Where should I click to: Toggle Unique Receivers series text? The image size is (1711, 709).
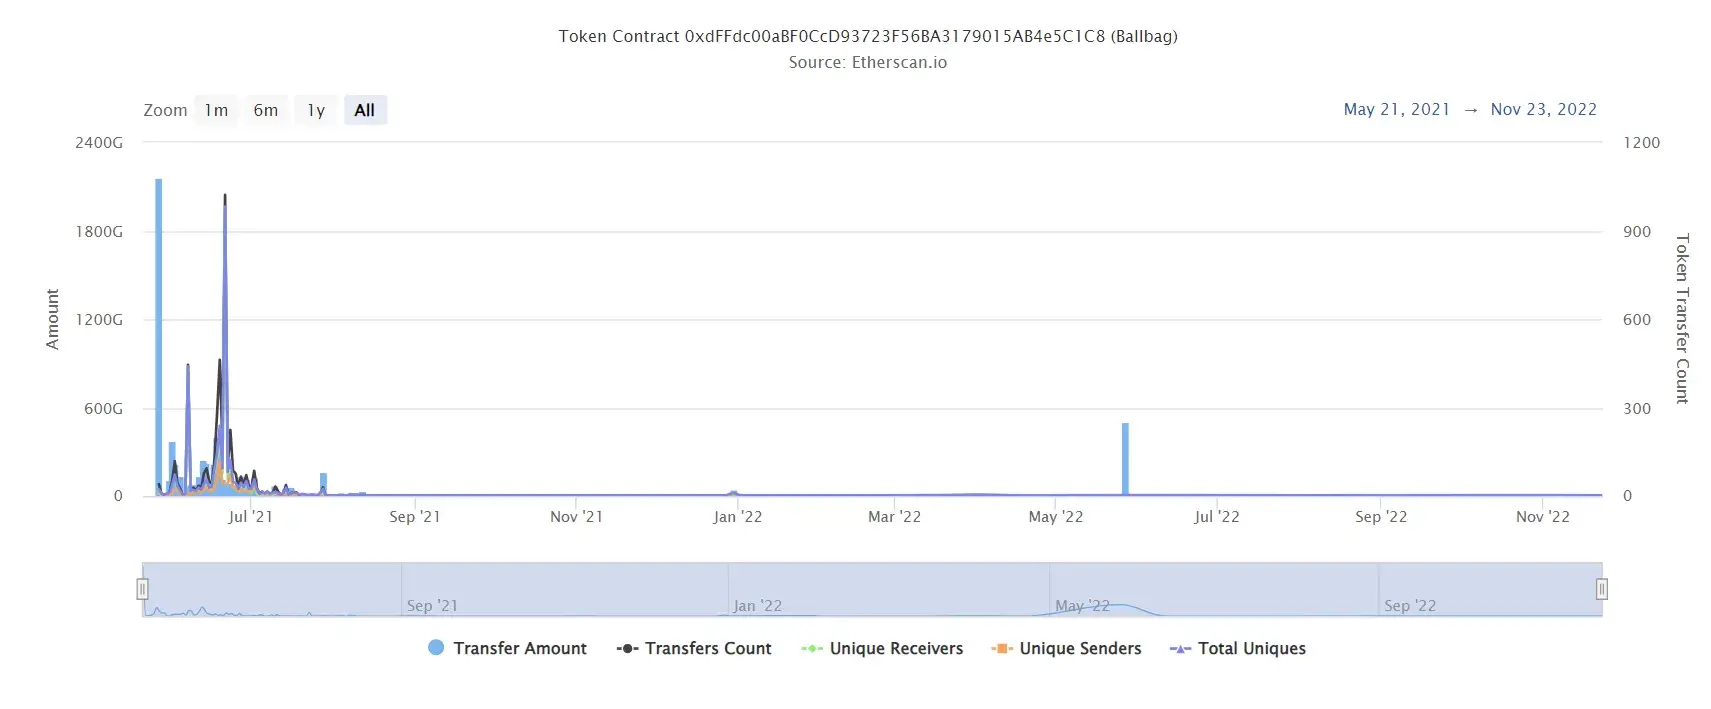tap(896, 649)
